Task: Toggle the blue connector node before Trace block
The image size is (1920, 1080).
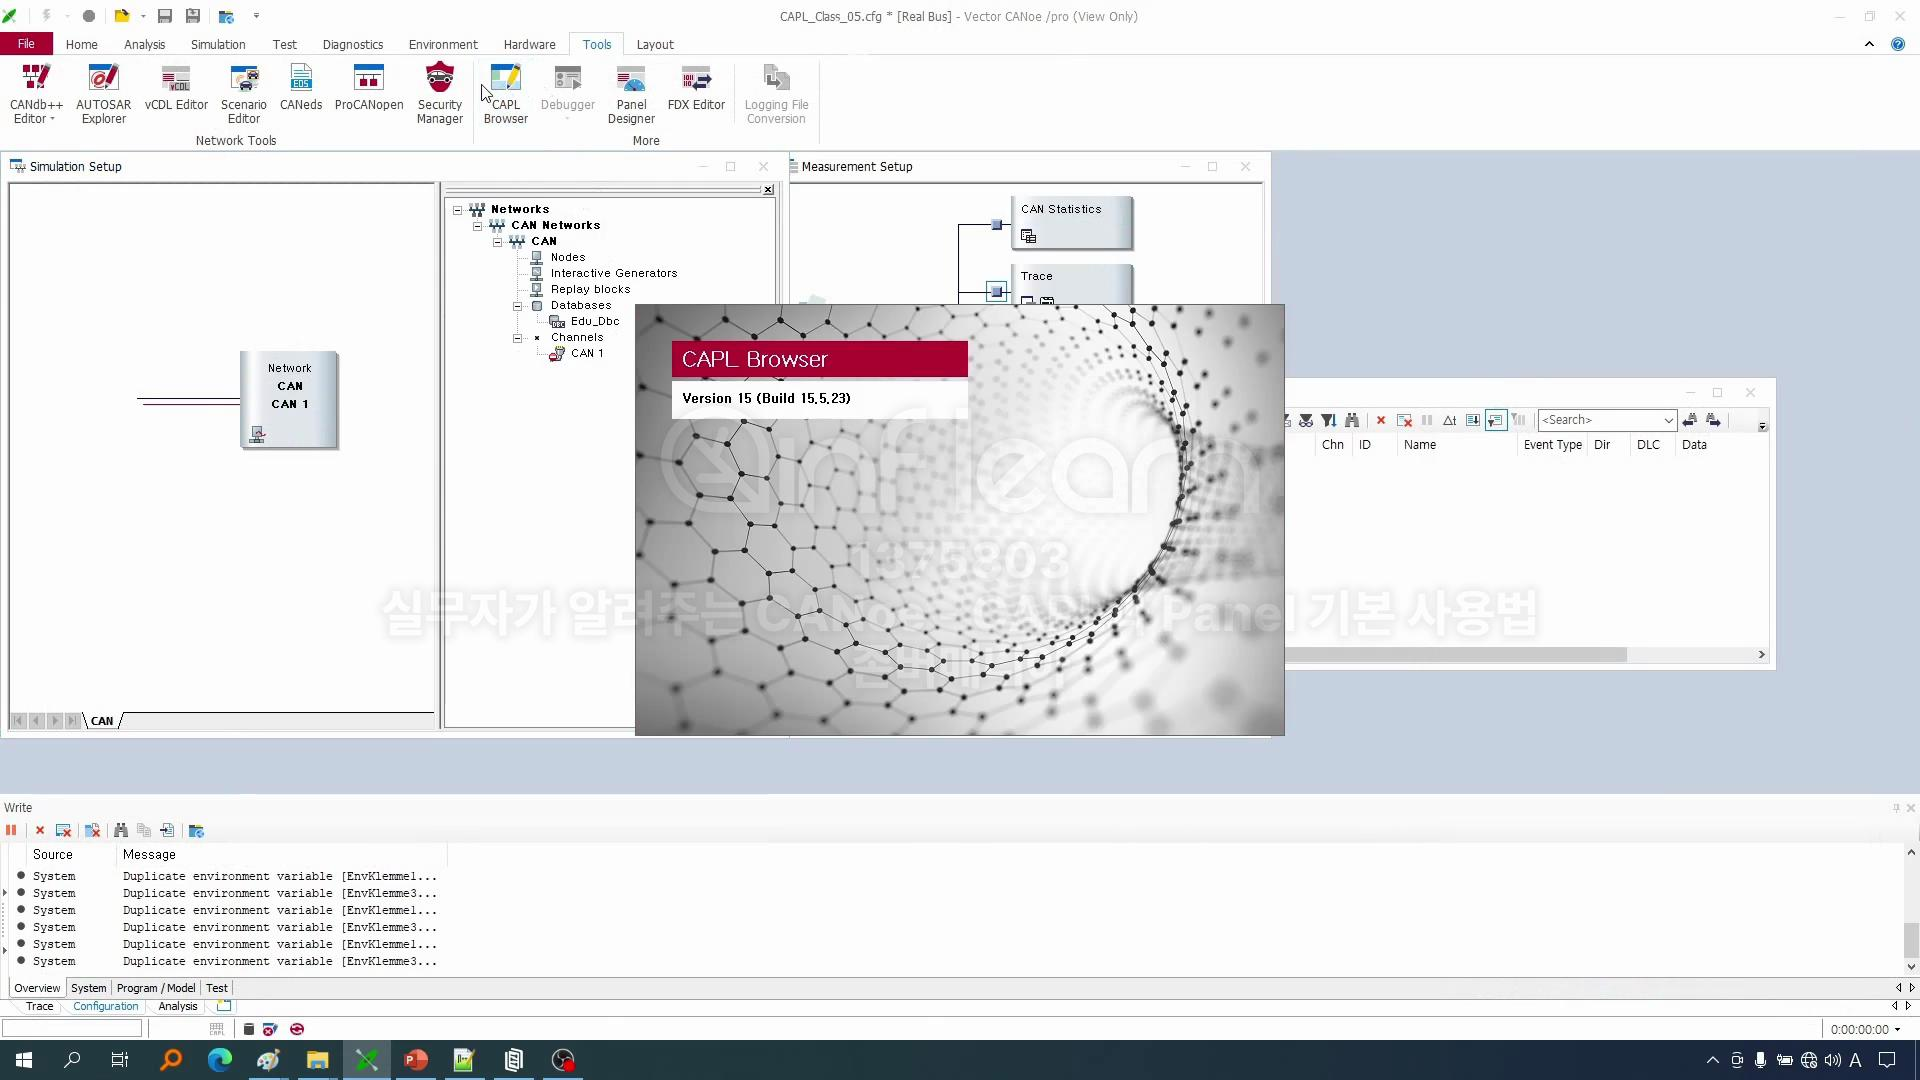Action: 996,291
